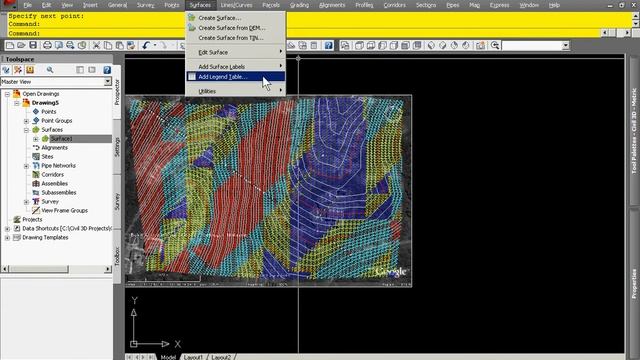
Task: Click Toolspace horizontal scrollbar left arrow
Action: [5, 269]
